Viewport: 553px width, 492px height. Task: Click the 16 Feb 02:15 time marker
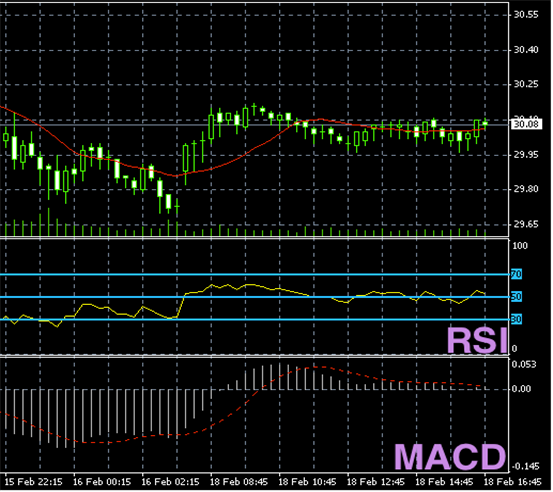(171, 482)
